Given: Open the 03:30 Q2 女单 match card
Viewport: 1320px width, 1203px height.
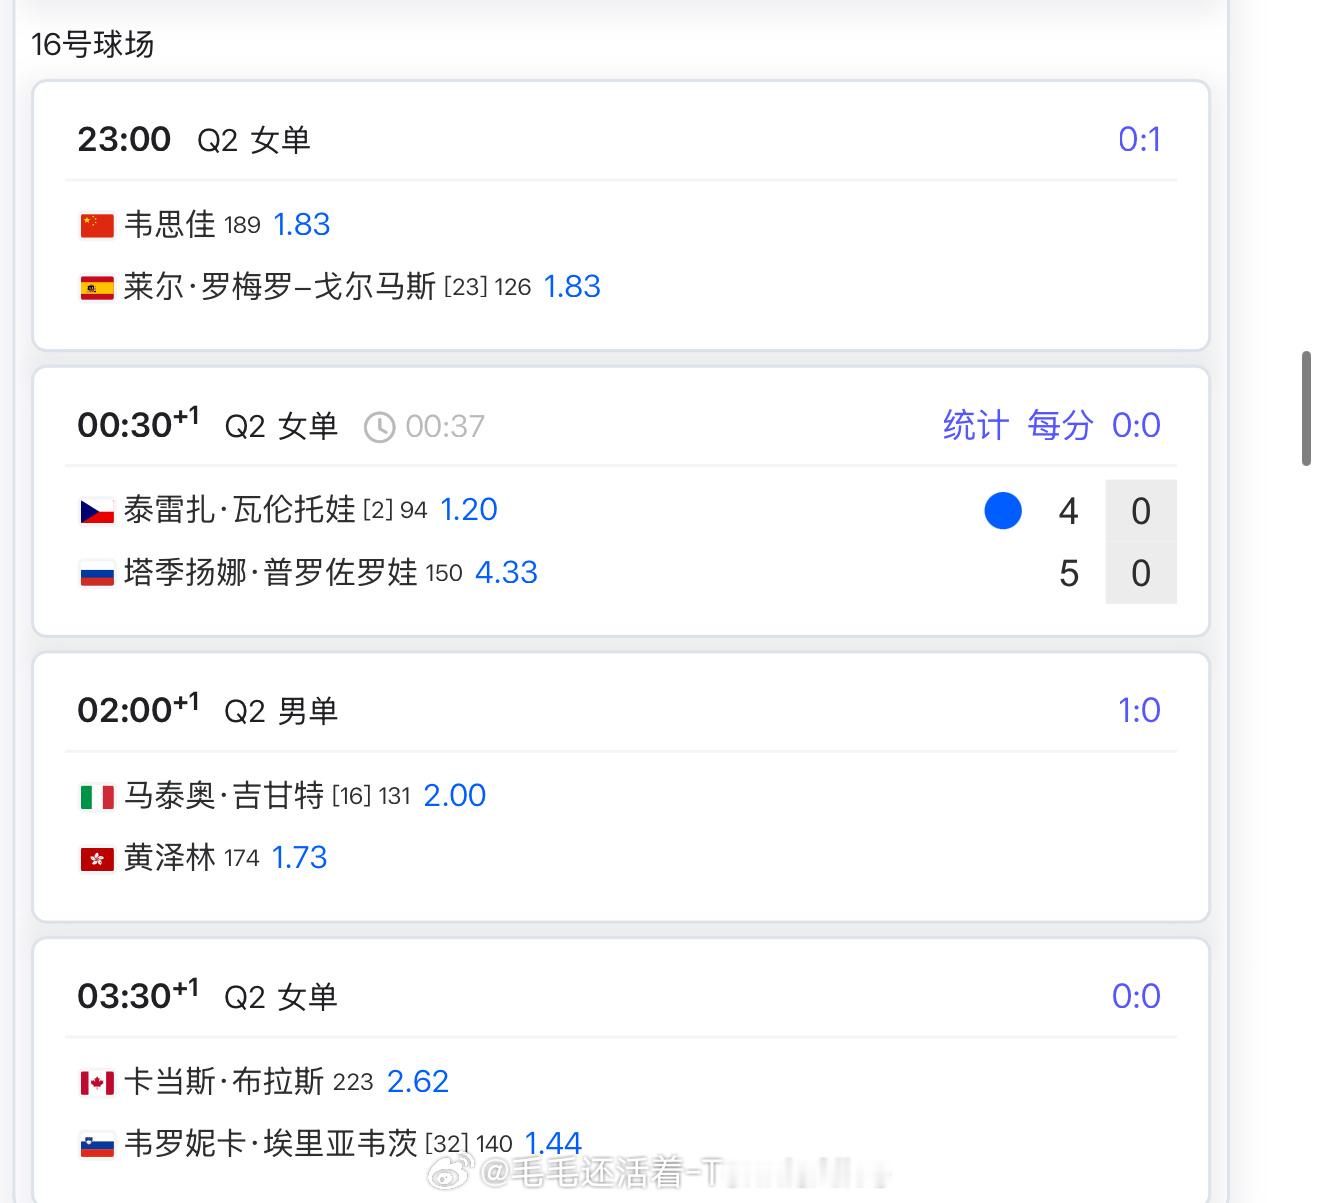Looking at the screenshot, I should coord(621,1070).
